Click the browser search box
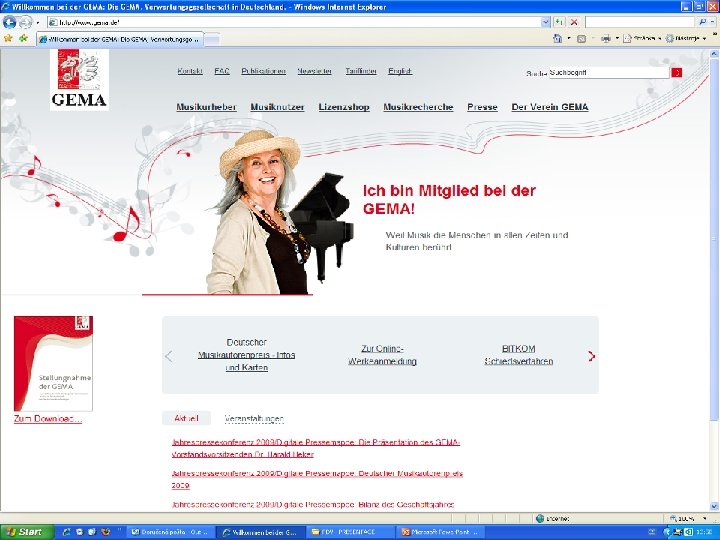Screen dimensions: 720x540 click(x=640, y=22)
